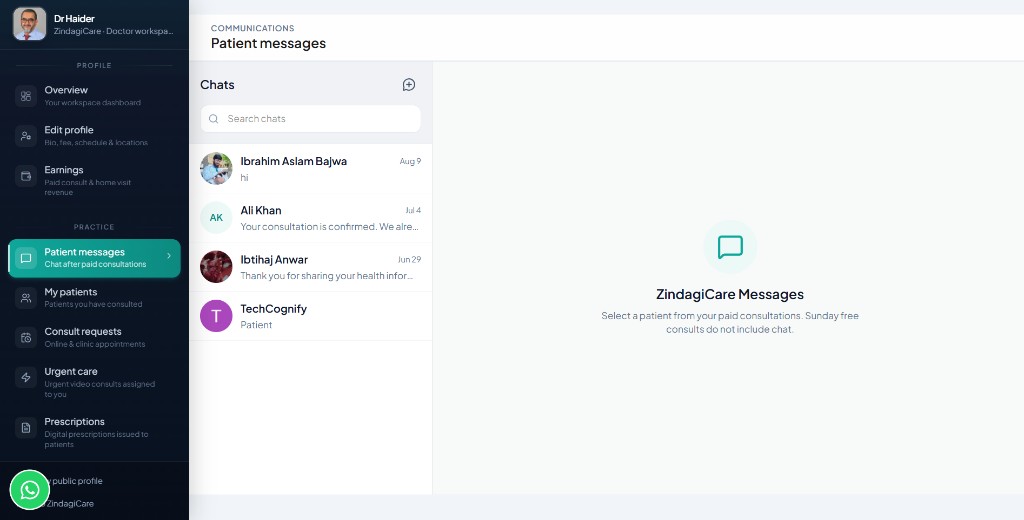The width and height of the screenshot is (1024, 520).
Task: Click the ZindagiCare Messages heading
Action: click(x=730, y=295)
